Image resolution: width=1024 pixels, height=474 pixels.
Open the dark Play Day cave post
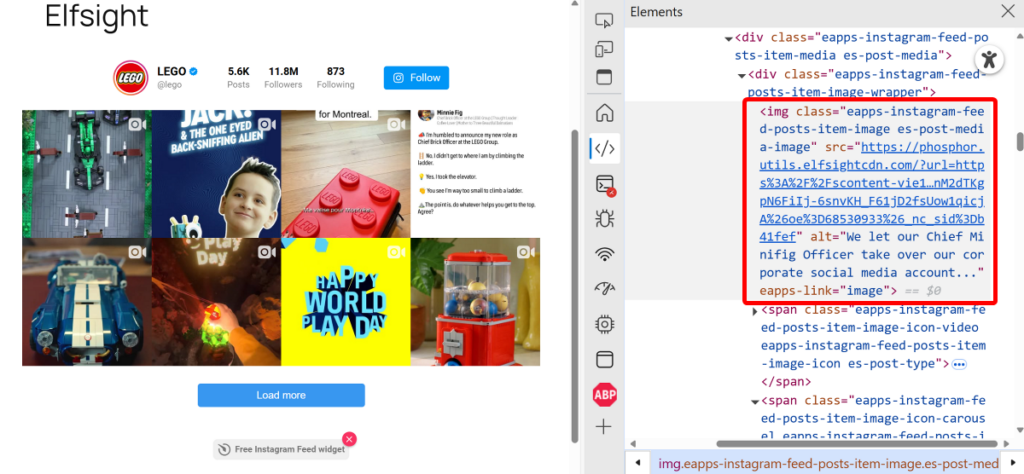[x=216, y=302]
